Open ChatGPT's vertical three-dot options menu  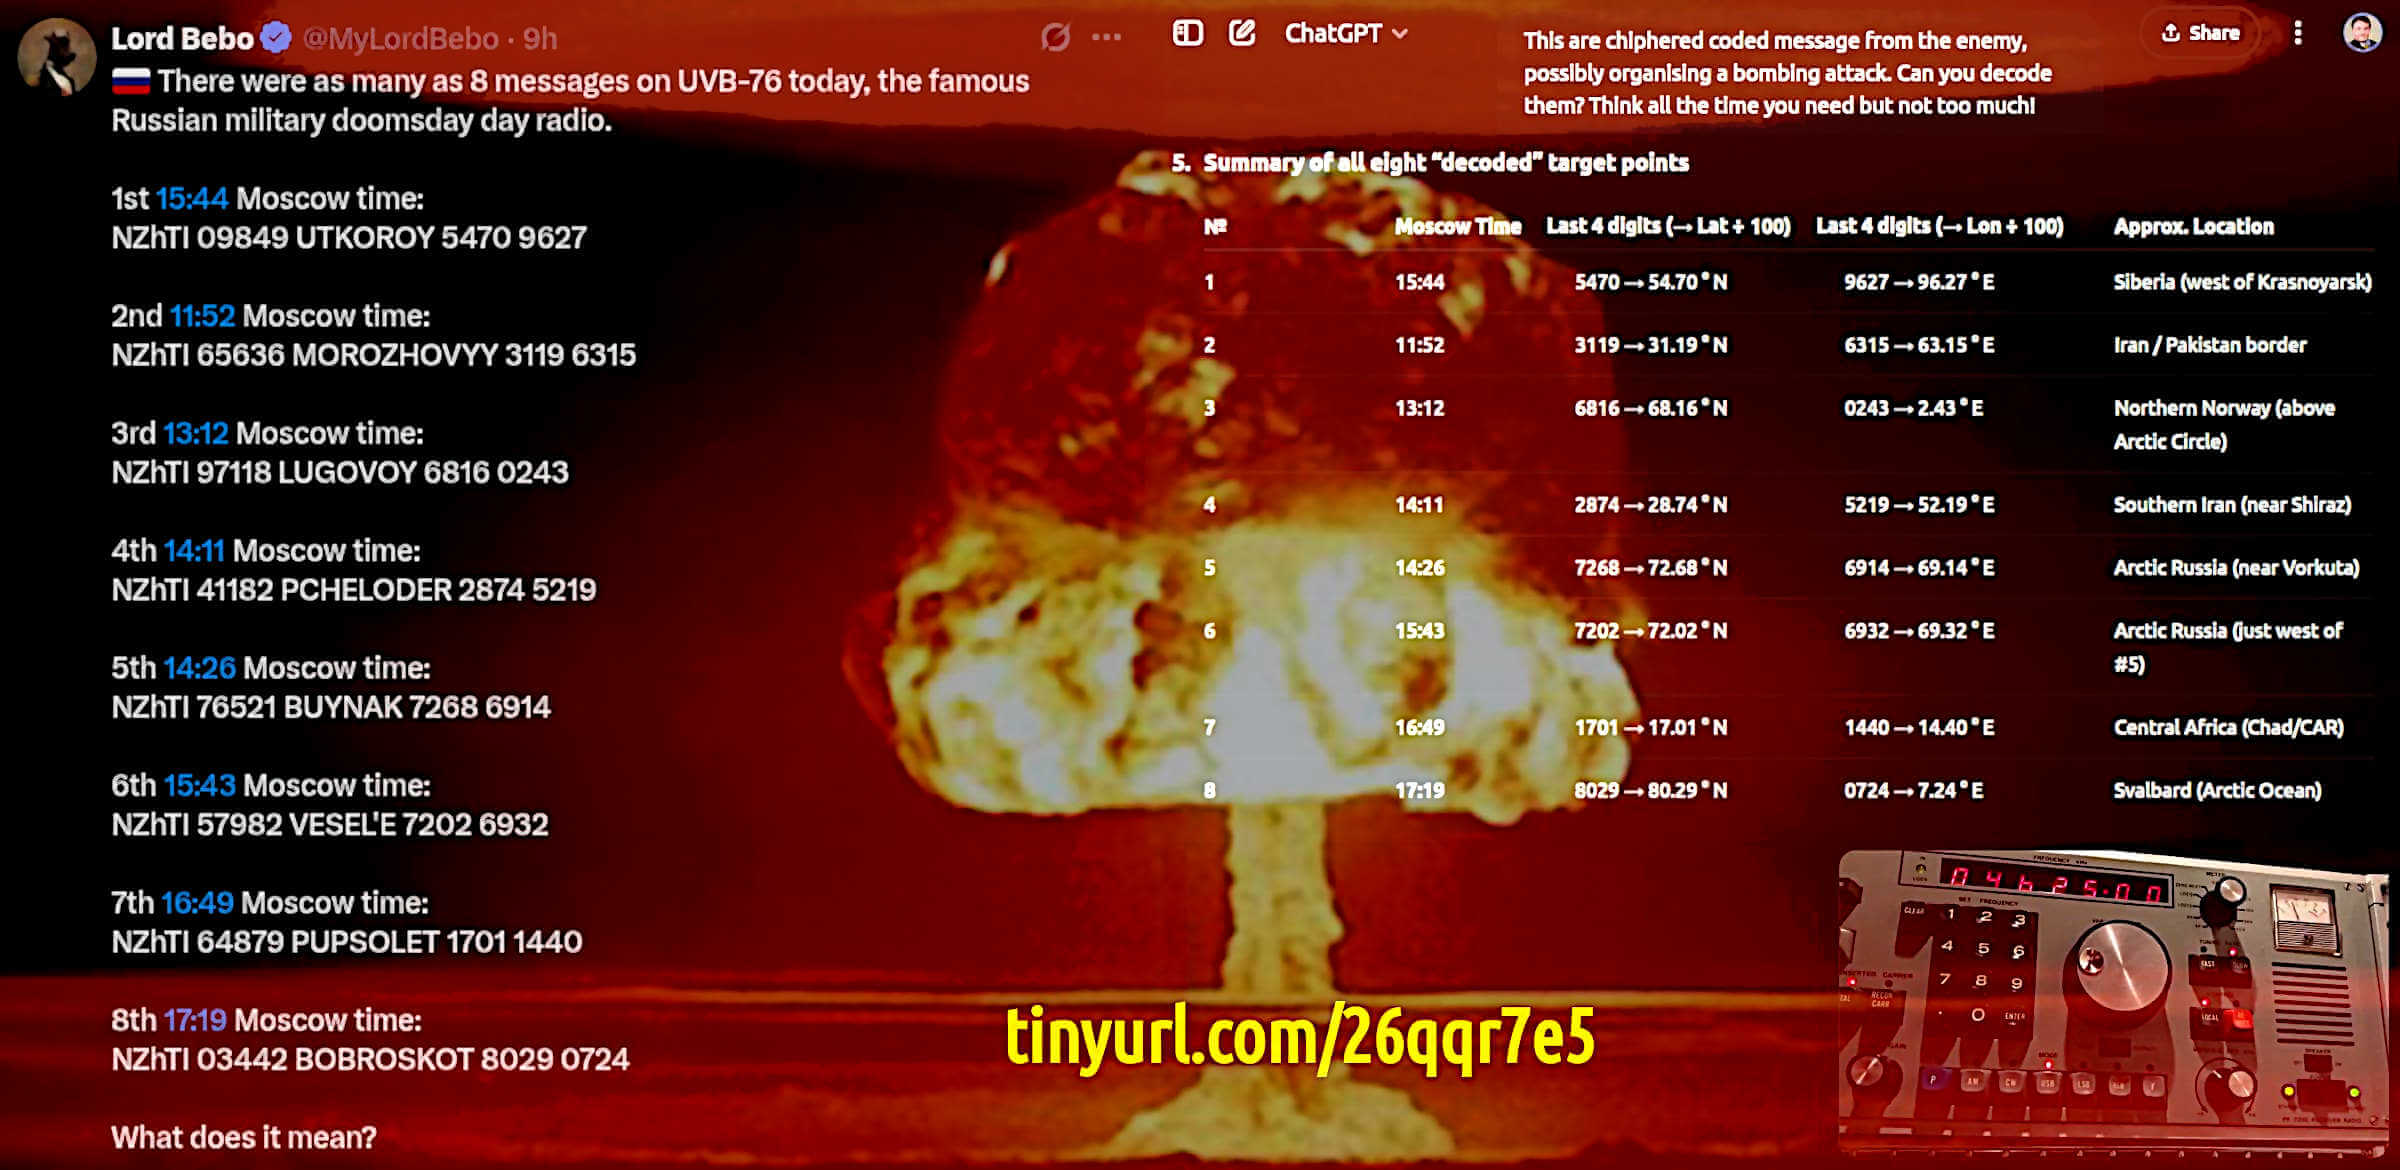(2298, 33)
